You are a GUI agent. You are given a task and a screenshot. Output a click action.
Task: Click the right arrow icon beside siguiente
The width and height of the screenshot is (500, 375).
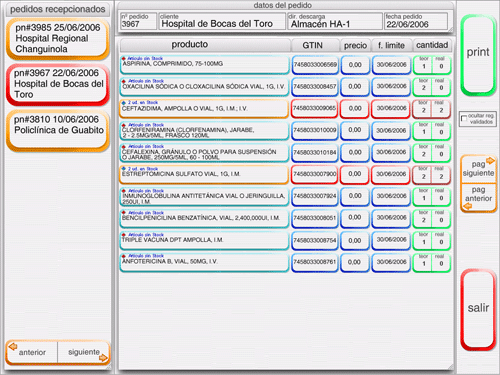coord(103,358)
